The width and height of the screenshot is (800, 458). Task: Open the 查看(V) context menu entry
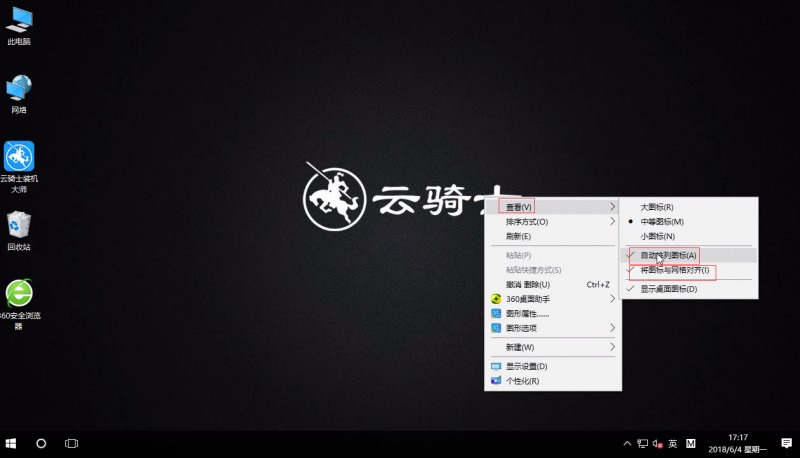[552, 207]
